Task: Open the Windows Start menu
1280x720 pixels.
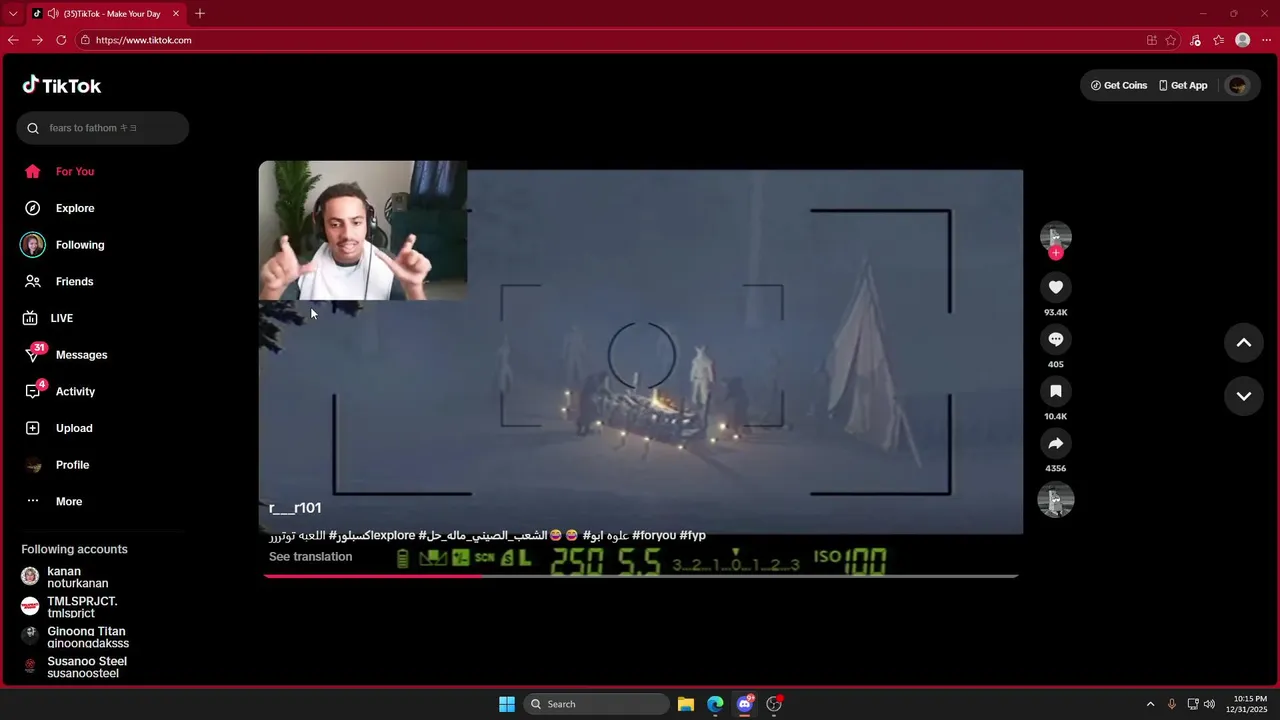Action: click(x=507, y=704)
